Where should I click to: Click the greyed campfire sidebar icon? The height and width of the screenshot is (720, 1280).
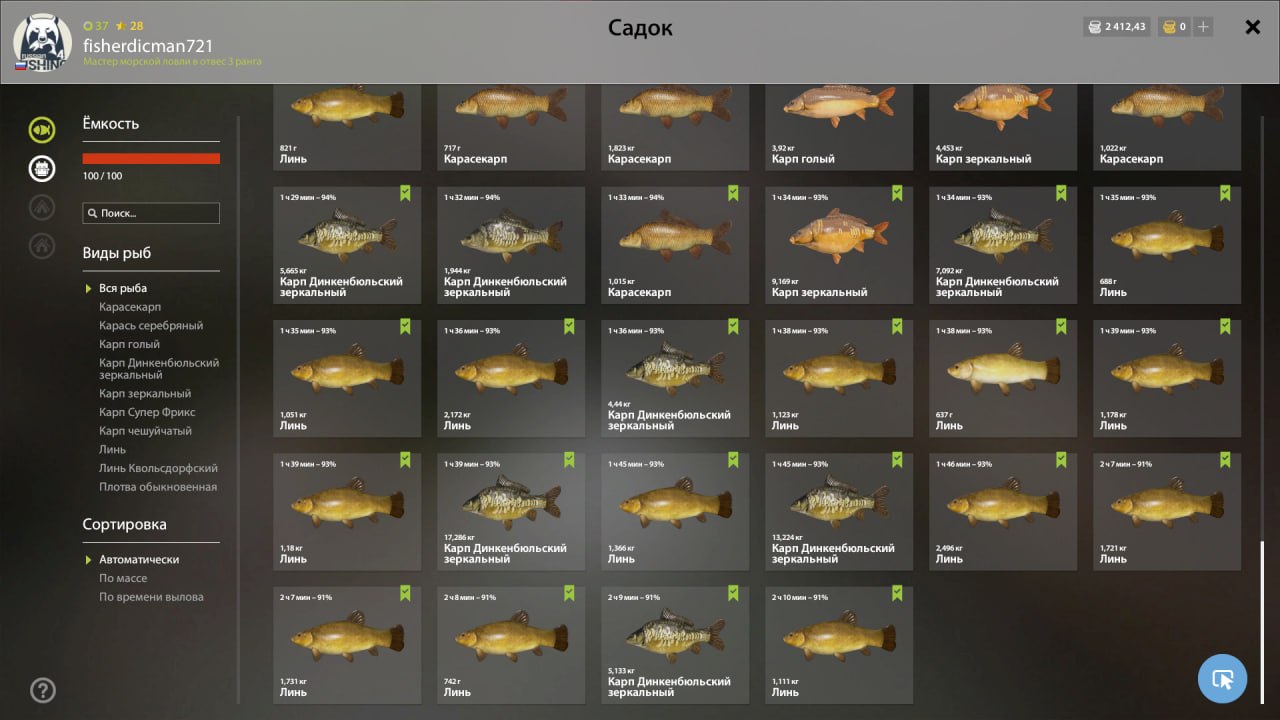[x=42, y=207]
